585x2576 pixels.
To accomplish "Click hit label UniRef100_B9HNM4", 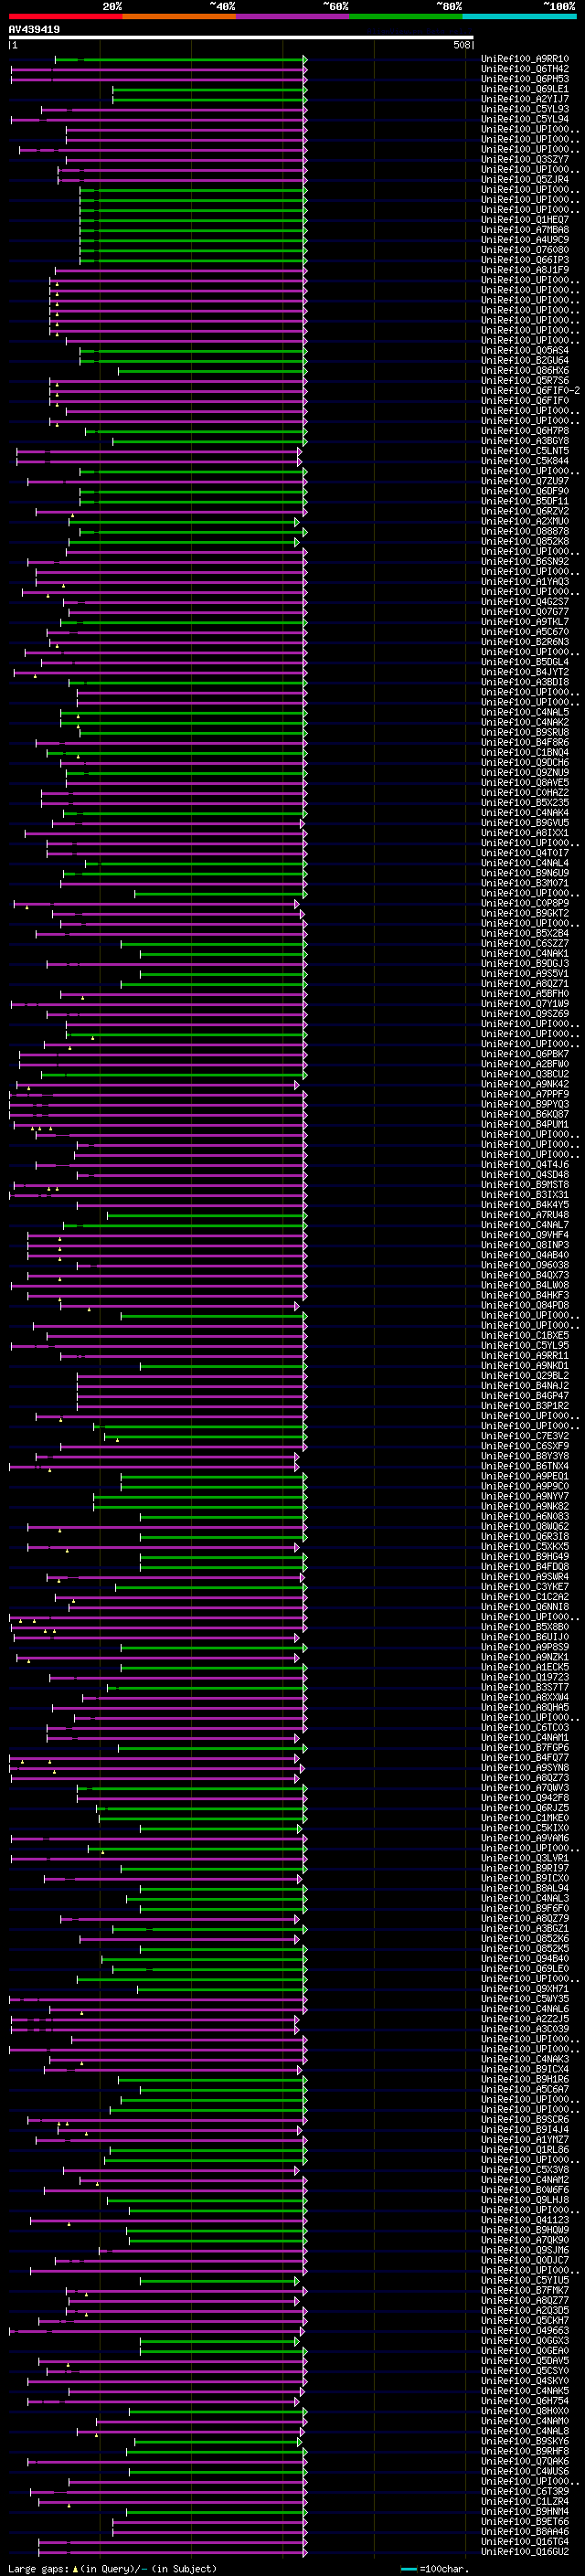I will pyautogui.click(x=525, y=2511).
